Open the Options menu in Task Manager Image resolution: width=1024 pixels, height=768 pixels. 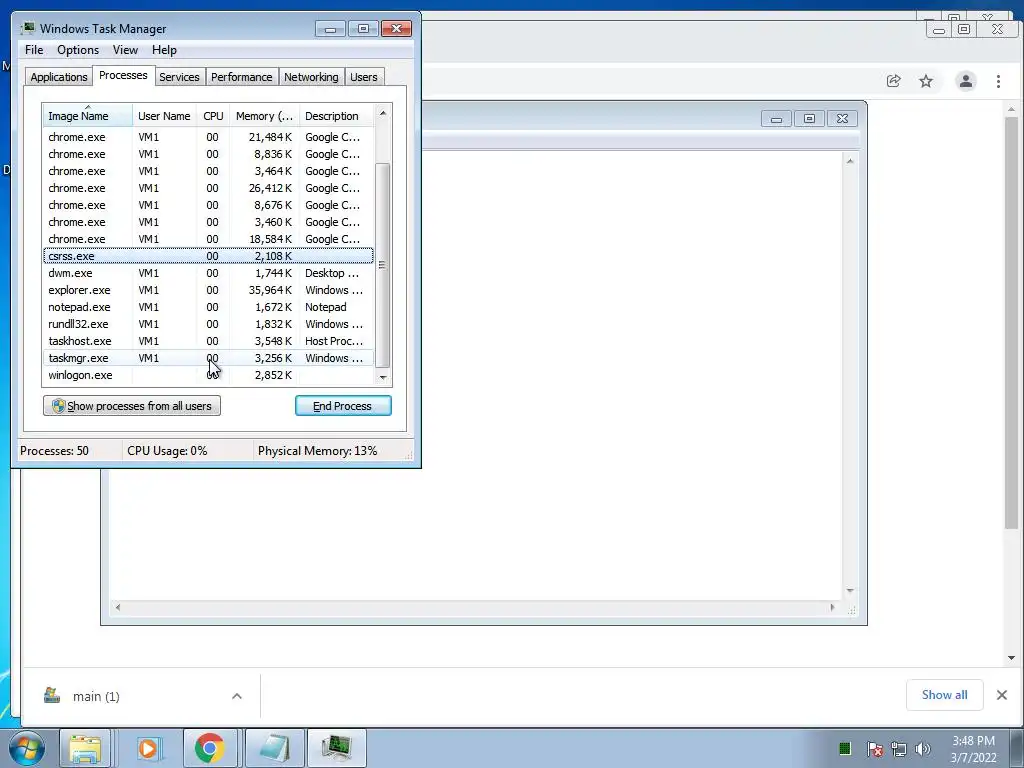tap(78, 50)
